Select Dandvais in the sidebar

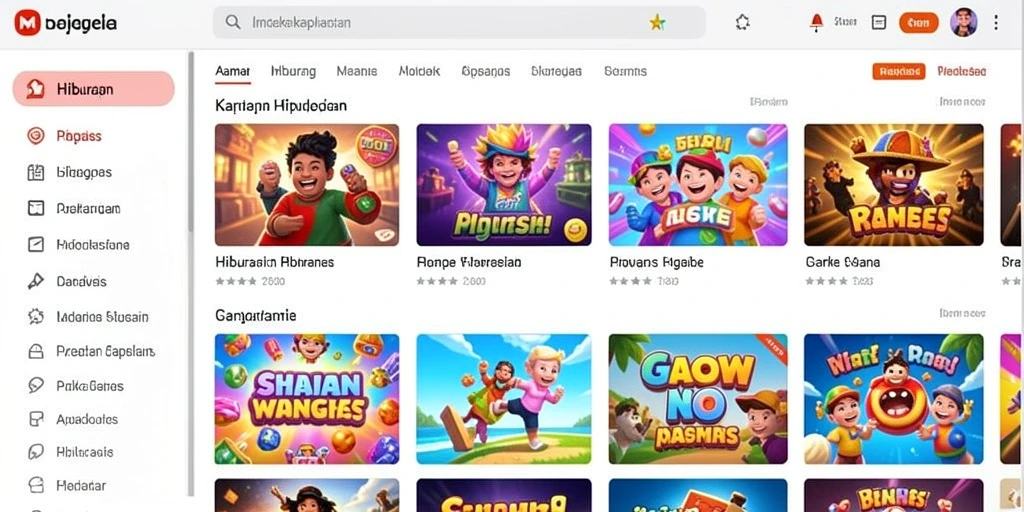tap(81, 281)
